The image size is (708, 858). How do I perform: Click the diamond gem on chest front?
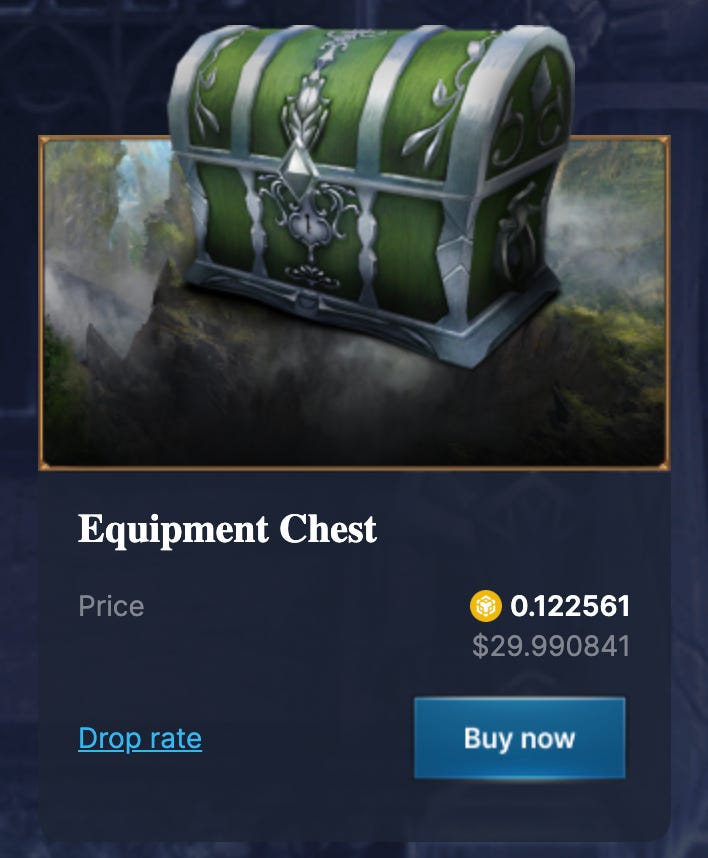point(296,163)
